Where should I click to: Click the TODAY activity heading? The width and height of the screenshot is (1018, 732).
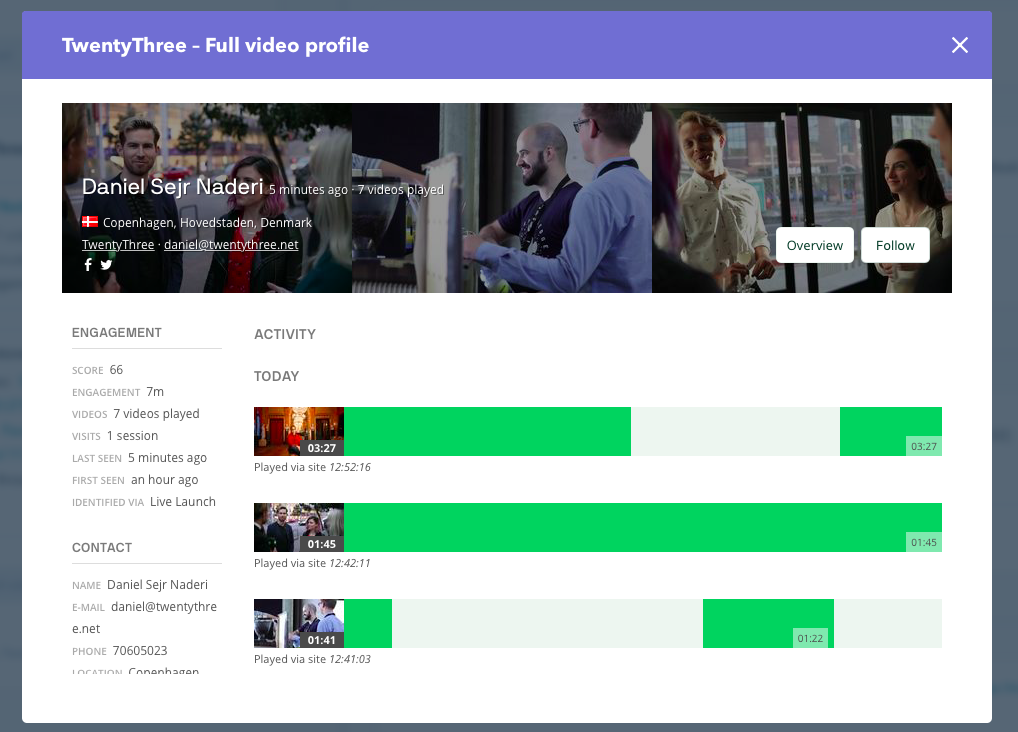(277, 377)
